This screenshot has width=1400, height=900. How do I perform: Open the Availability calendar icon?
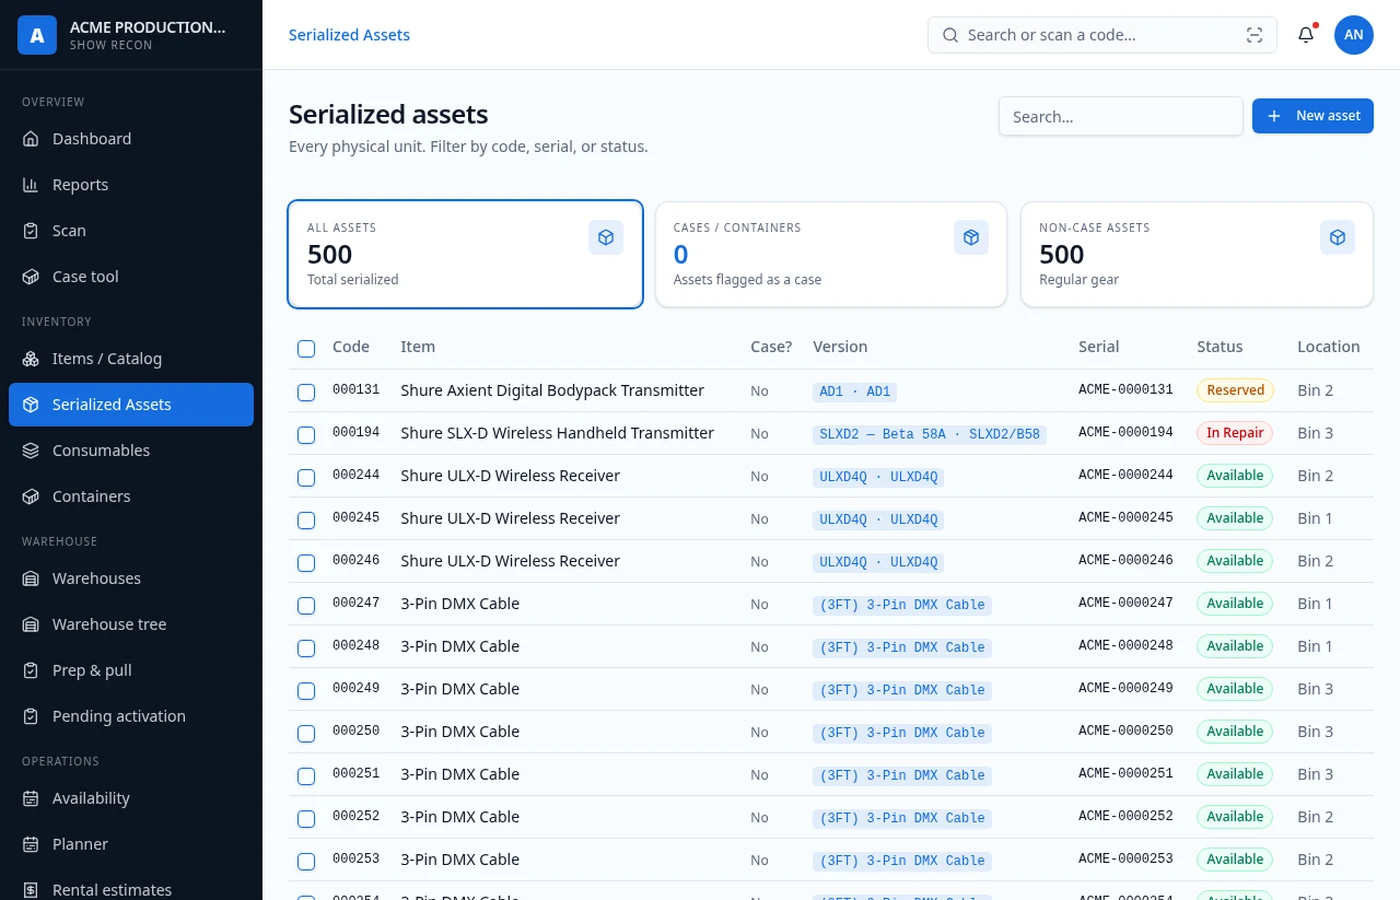(31, 799)
